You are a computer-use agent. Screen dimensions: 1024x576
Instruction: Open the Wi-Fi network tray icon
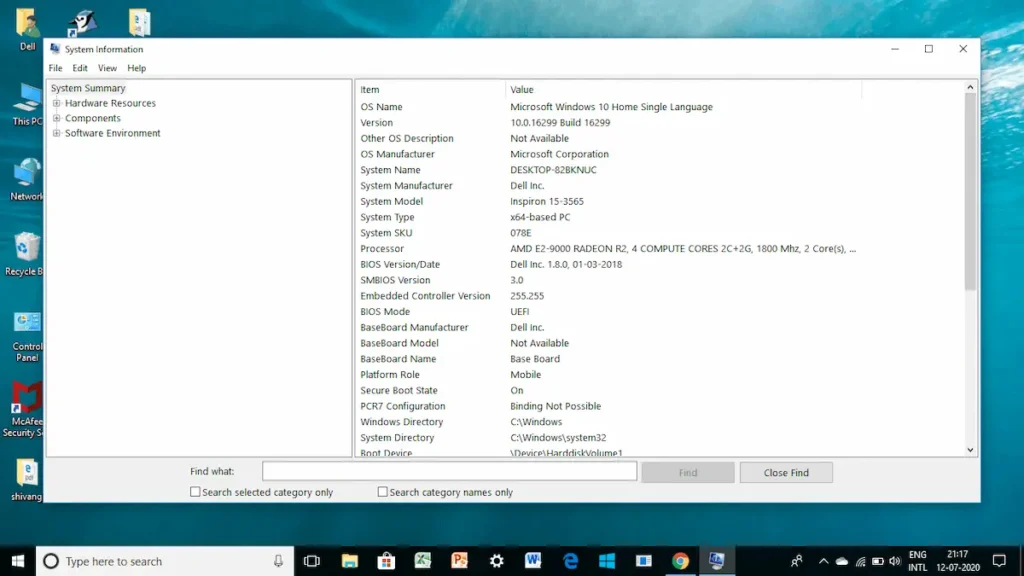[860, 561]
